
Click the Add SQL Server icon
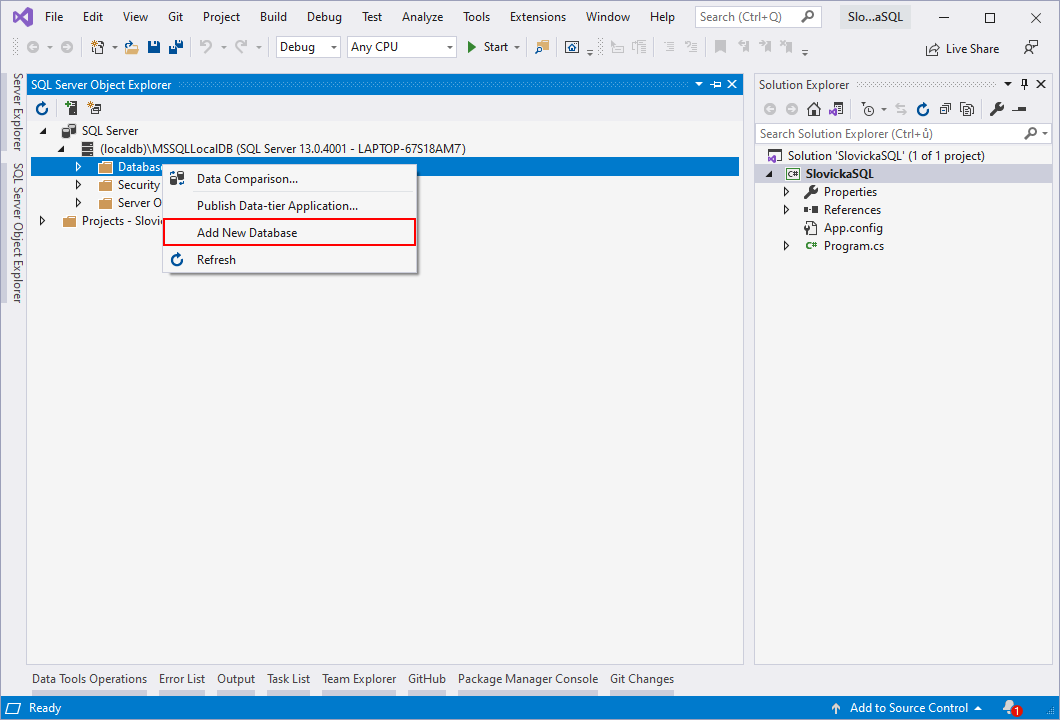coord(70,108)
